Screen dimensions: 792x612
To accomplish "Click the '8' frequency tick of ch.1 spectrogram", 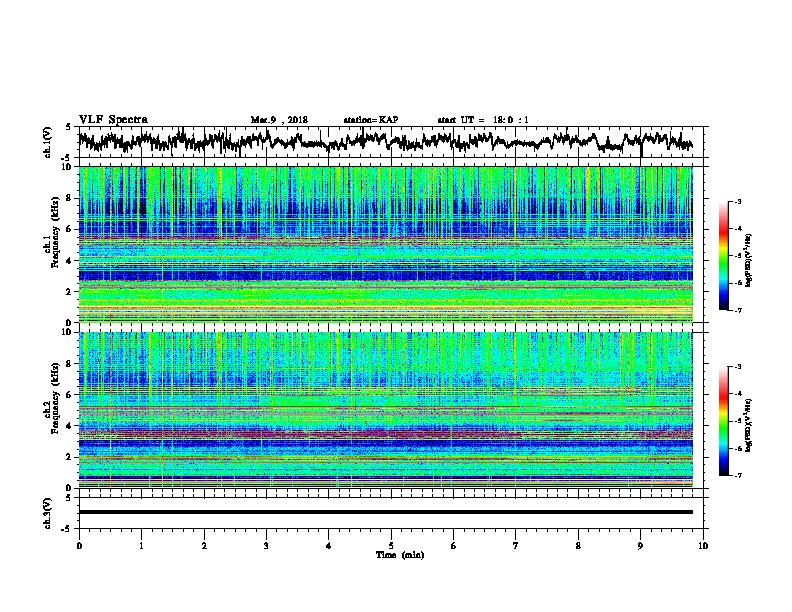I will 69,198.
